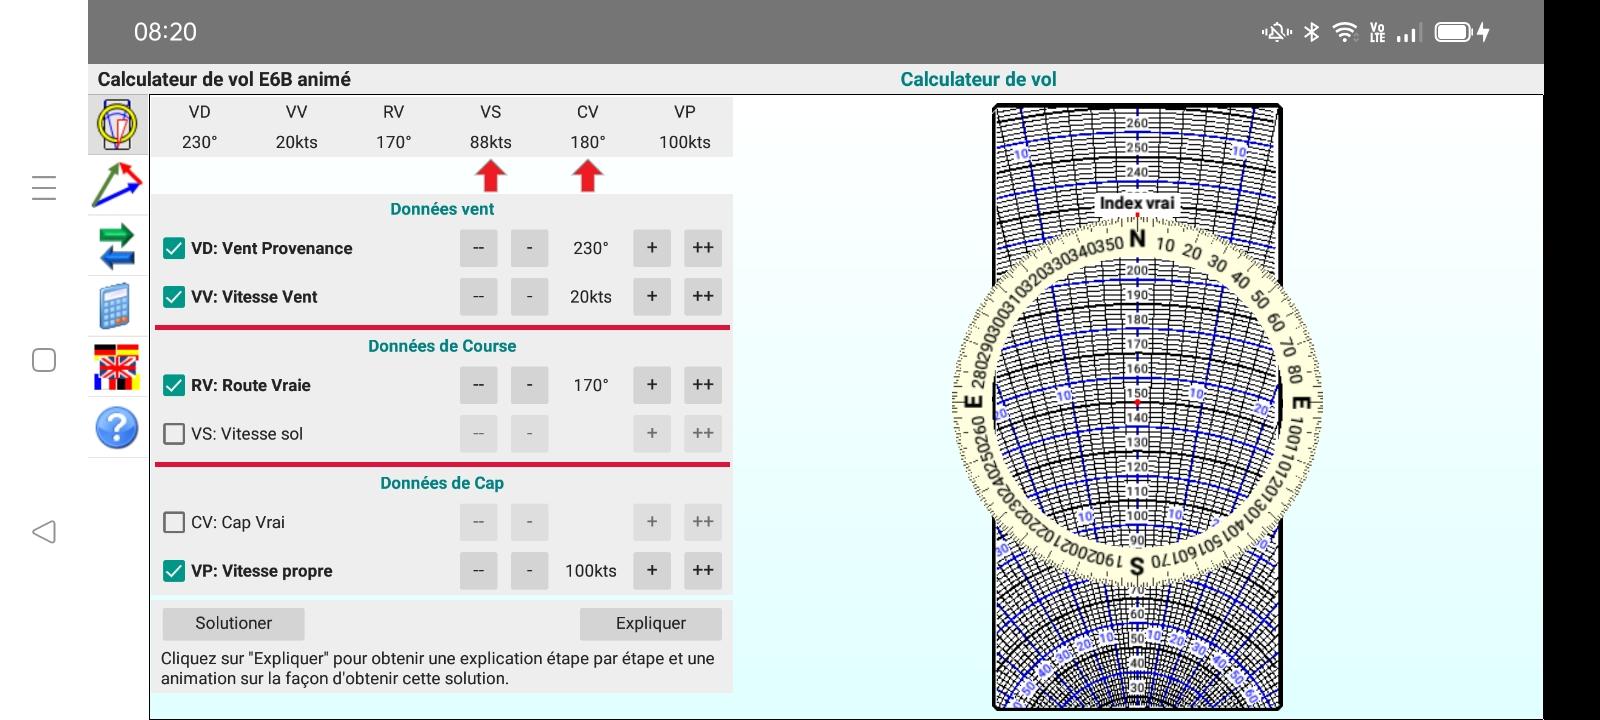Image resolution: width=1600 pixels, height=720 pixels.
Task: Decrease Route Vraie with -- button
Action: (479, 385)
